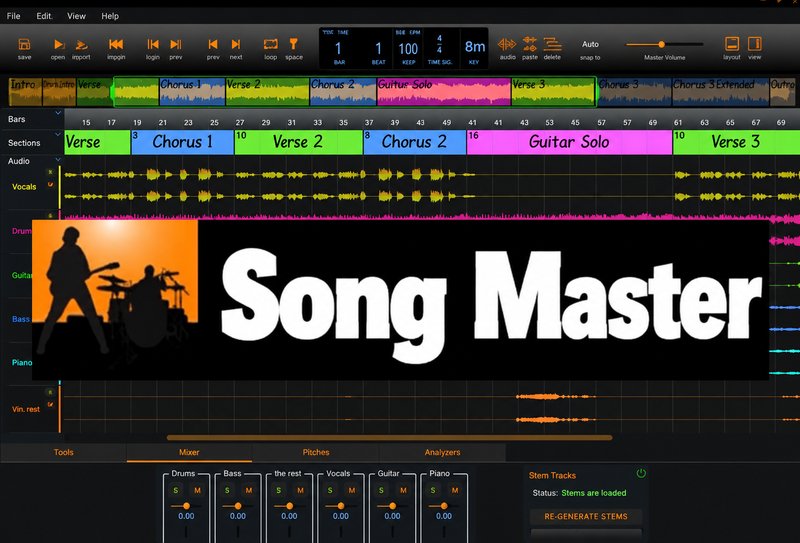Click the 8m key display
This screenshot has height=543, width=800.
(474, 47)
